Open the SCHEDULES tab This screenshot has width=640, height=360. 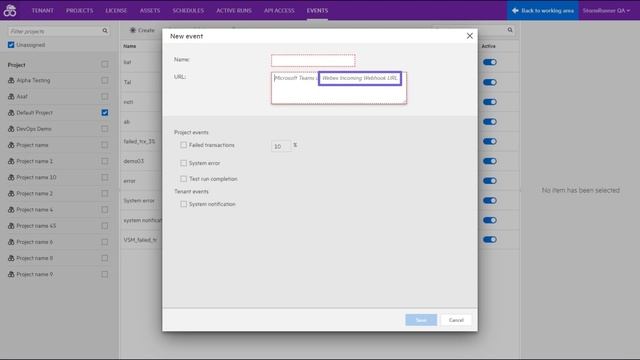click(188, 11)
